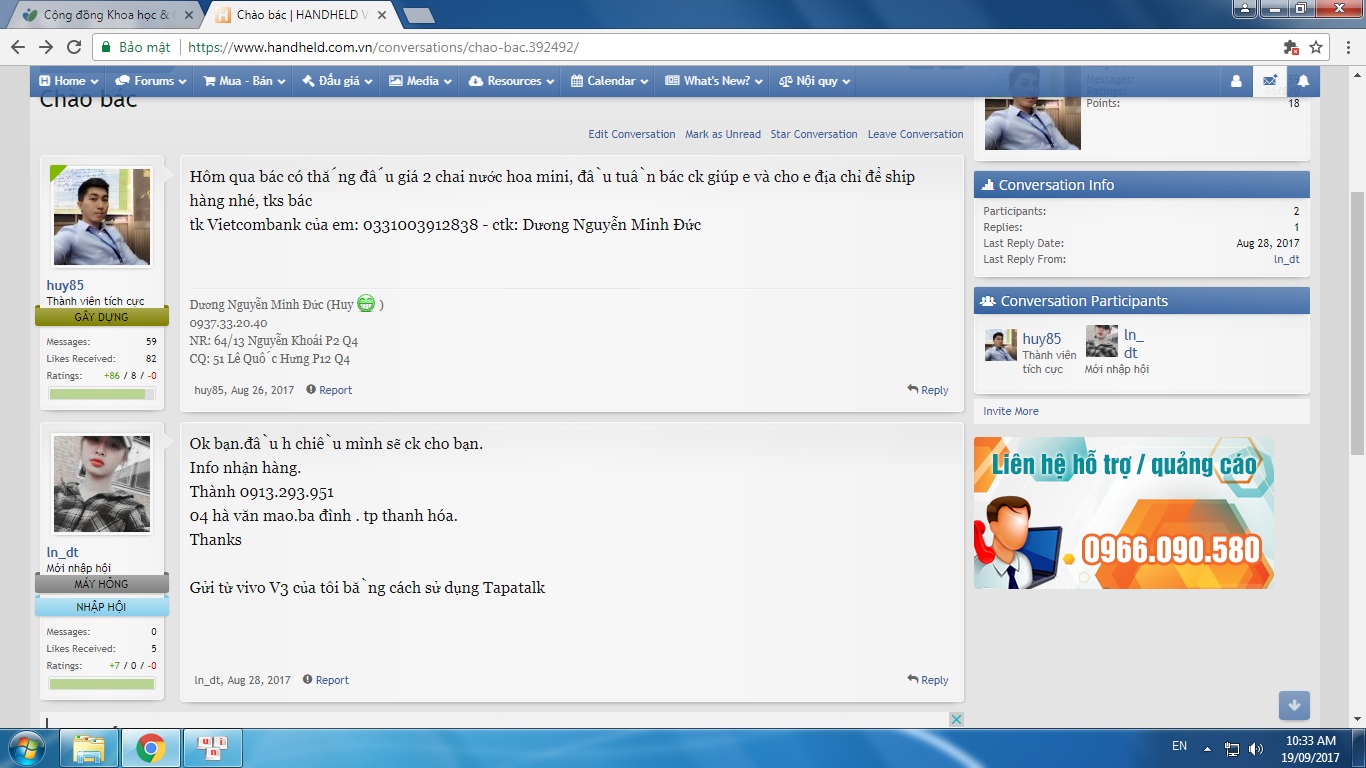This screenshot has width=1366, height=768.
Task: Click the browser back arrow
Action: [18, 47]
